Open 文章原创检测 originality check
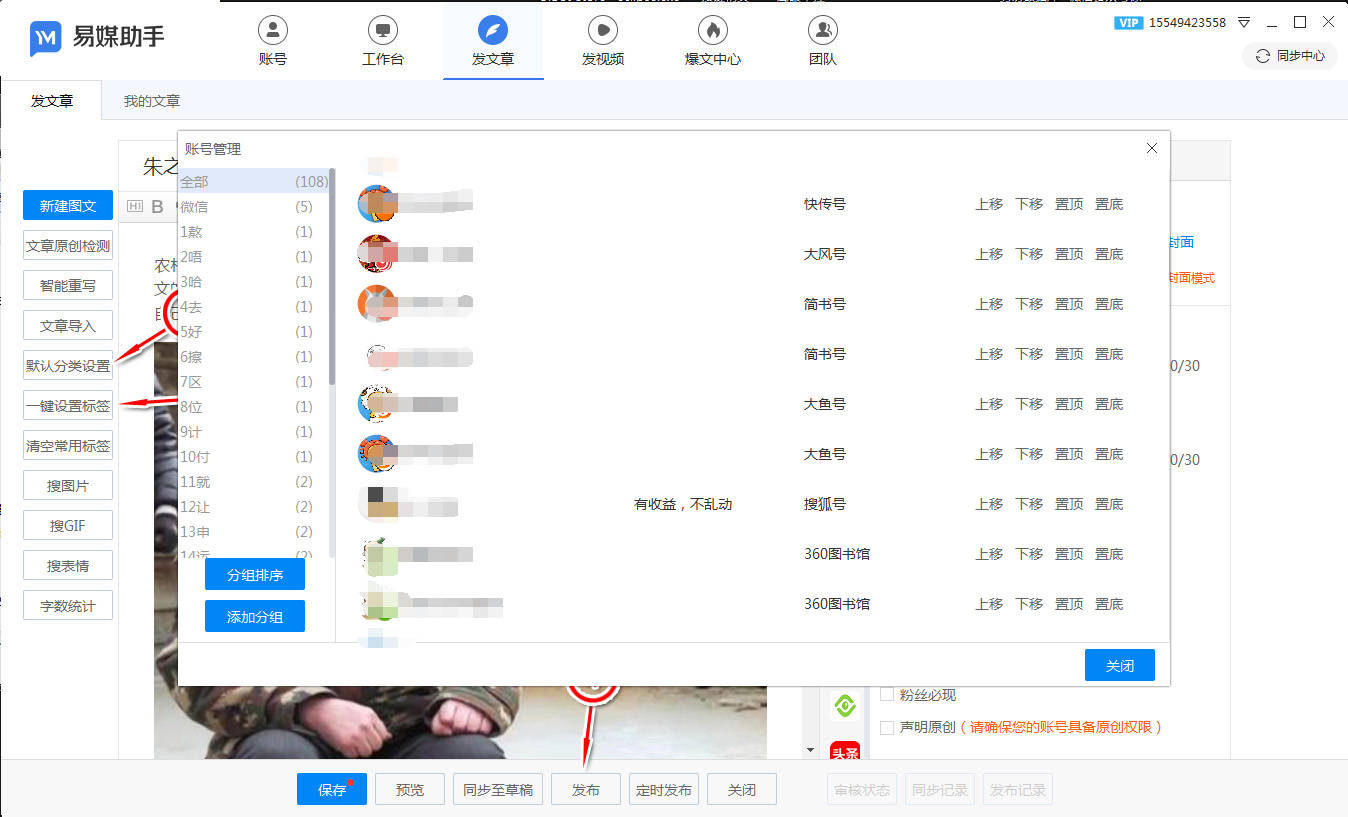 (68, 245)
